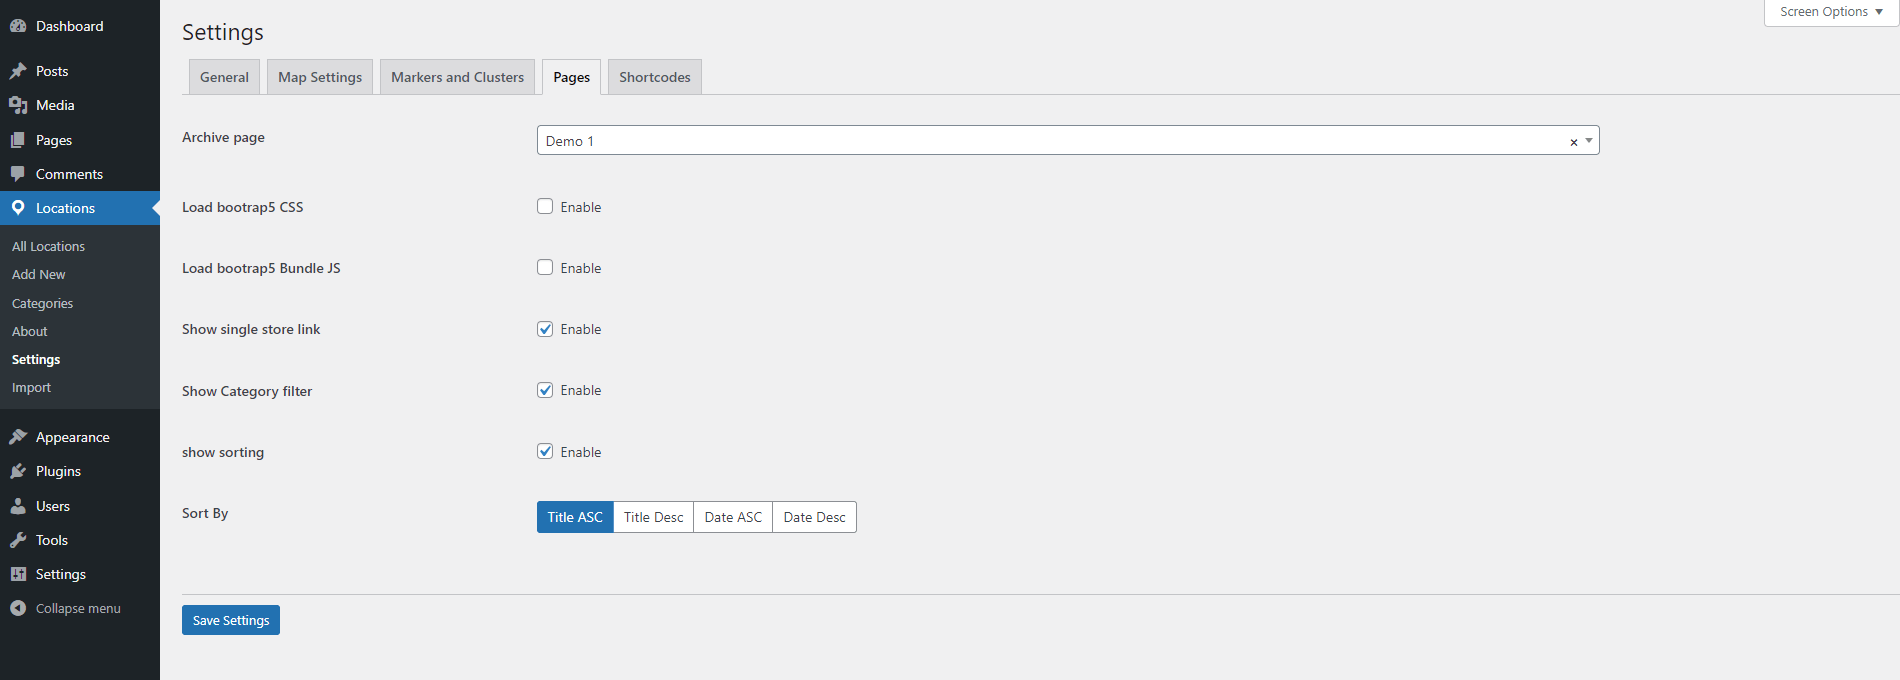The width and height of the screenshot is (1900, 680).
Task: Uncheck the show sorting checkbox
Action: pyautogui.click(x=545, y=451)
